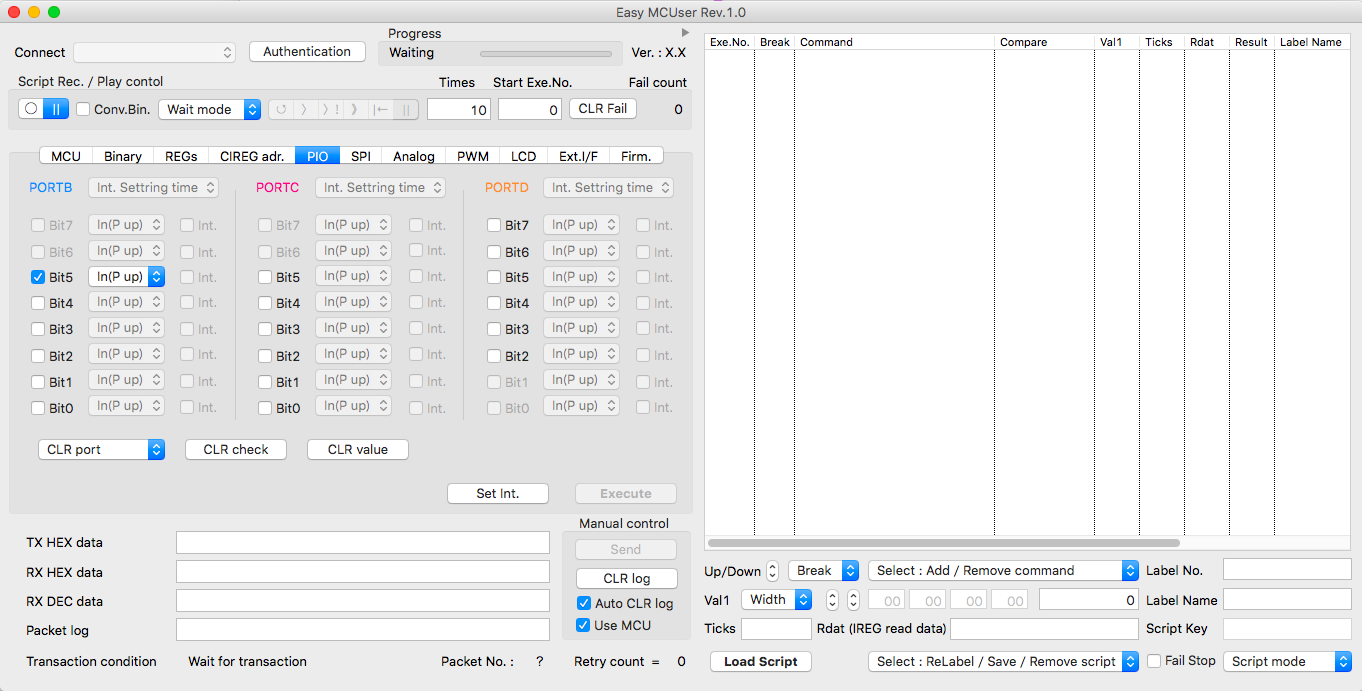Check PORTC Bit5 checkbox
This screenshot has width=1362, height=691.
point(266,277)
